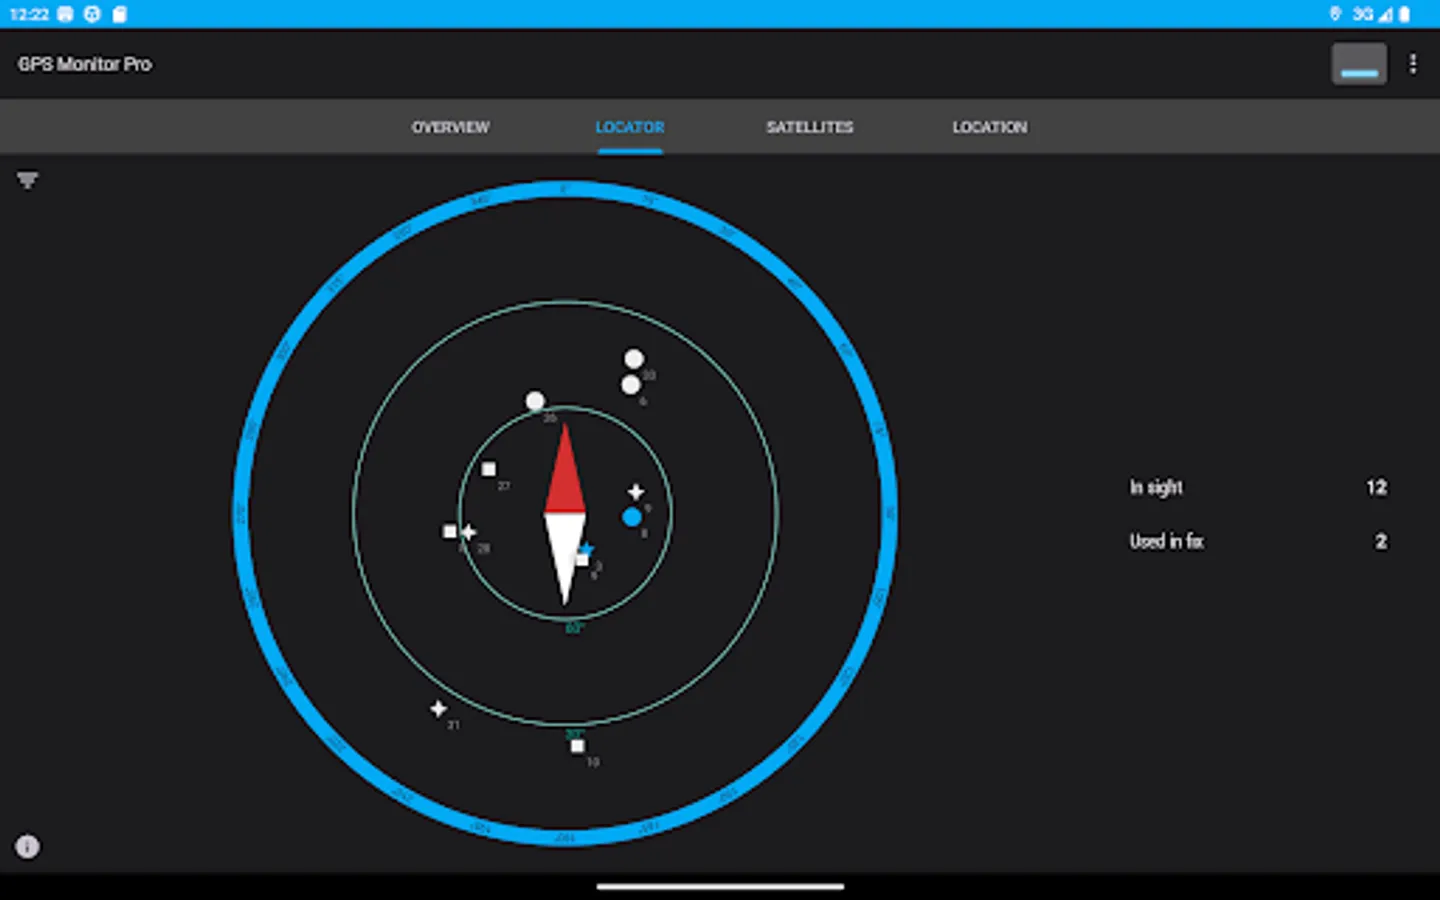Tap the 'Used in fix' label
The width and height of the screenshot is (1440, 900).
[x=1167, y=541]
